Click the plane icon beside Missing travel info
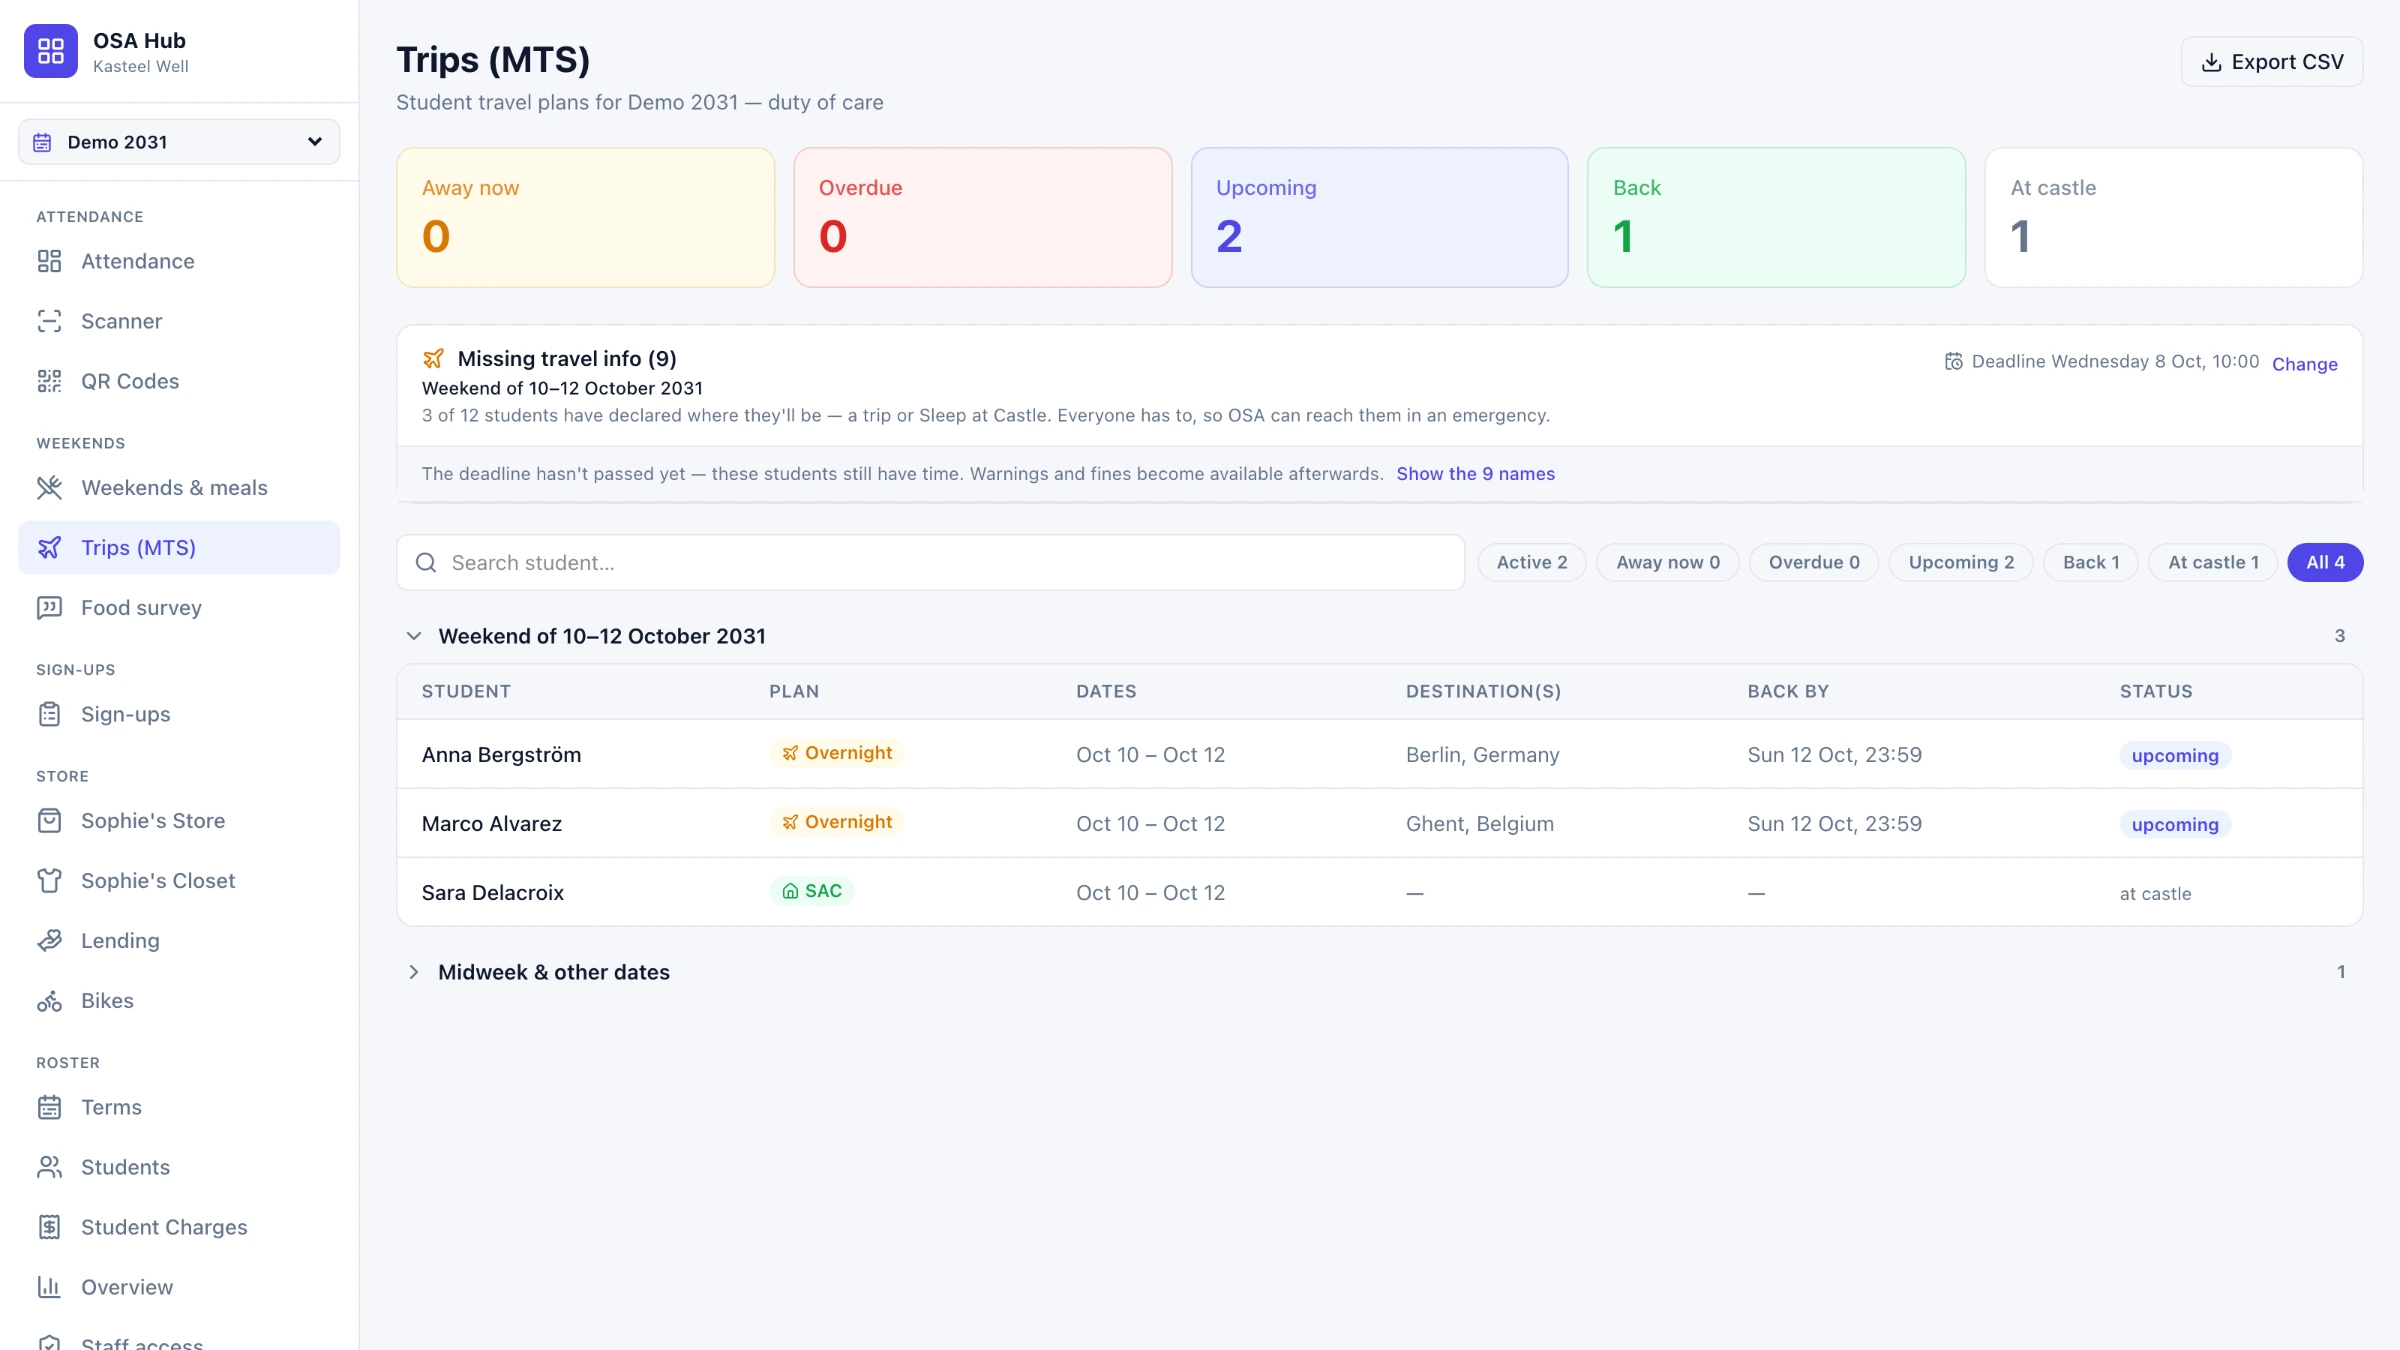2400x1350 pixels. click(433, 358)
